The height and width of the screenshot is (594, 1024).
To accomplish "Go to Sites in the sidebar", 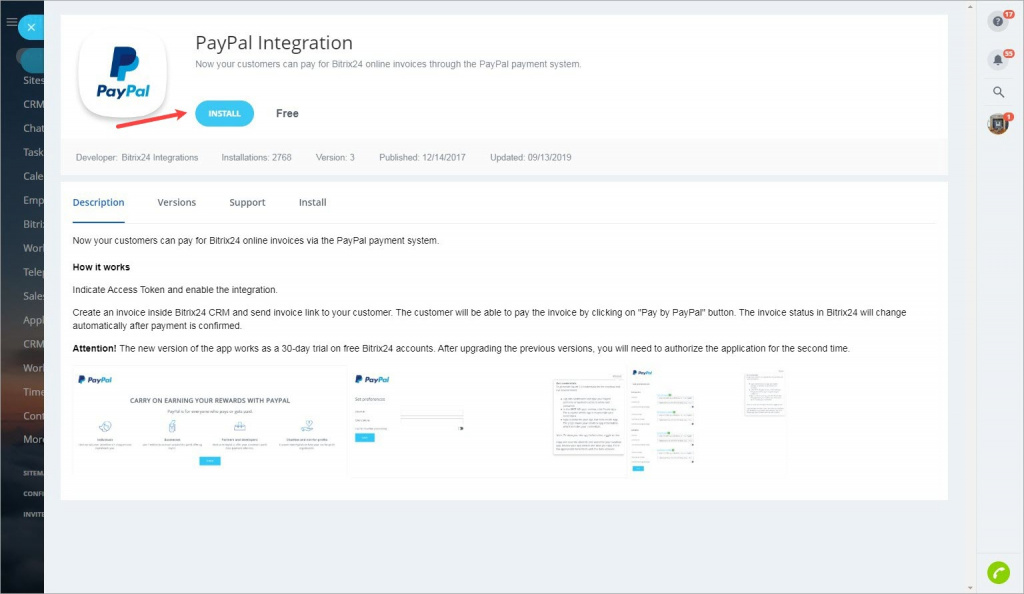I will [x=33, y=80].
